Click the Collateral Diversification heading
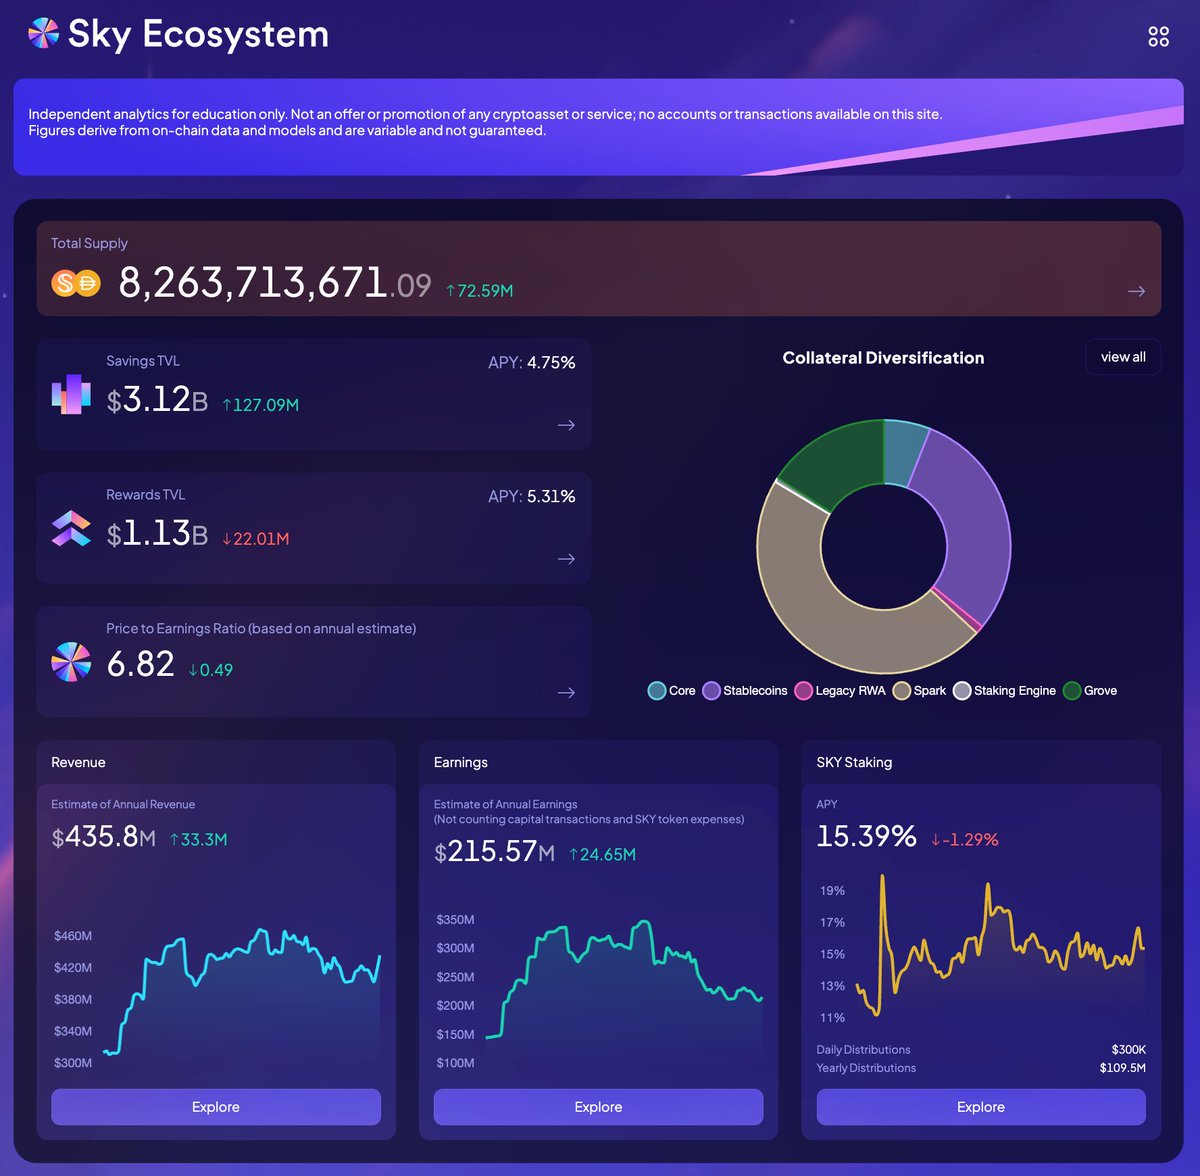Image resolution: width=1200 pixels, height=1176 pixels. (883, 358)
